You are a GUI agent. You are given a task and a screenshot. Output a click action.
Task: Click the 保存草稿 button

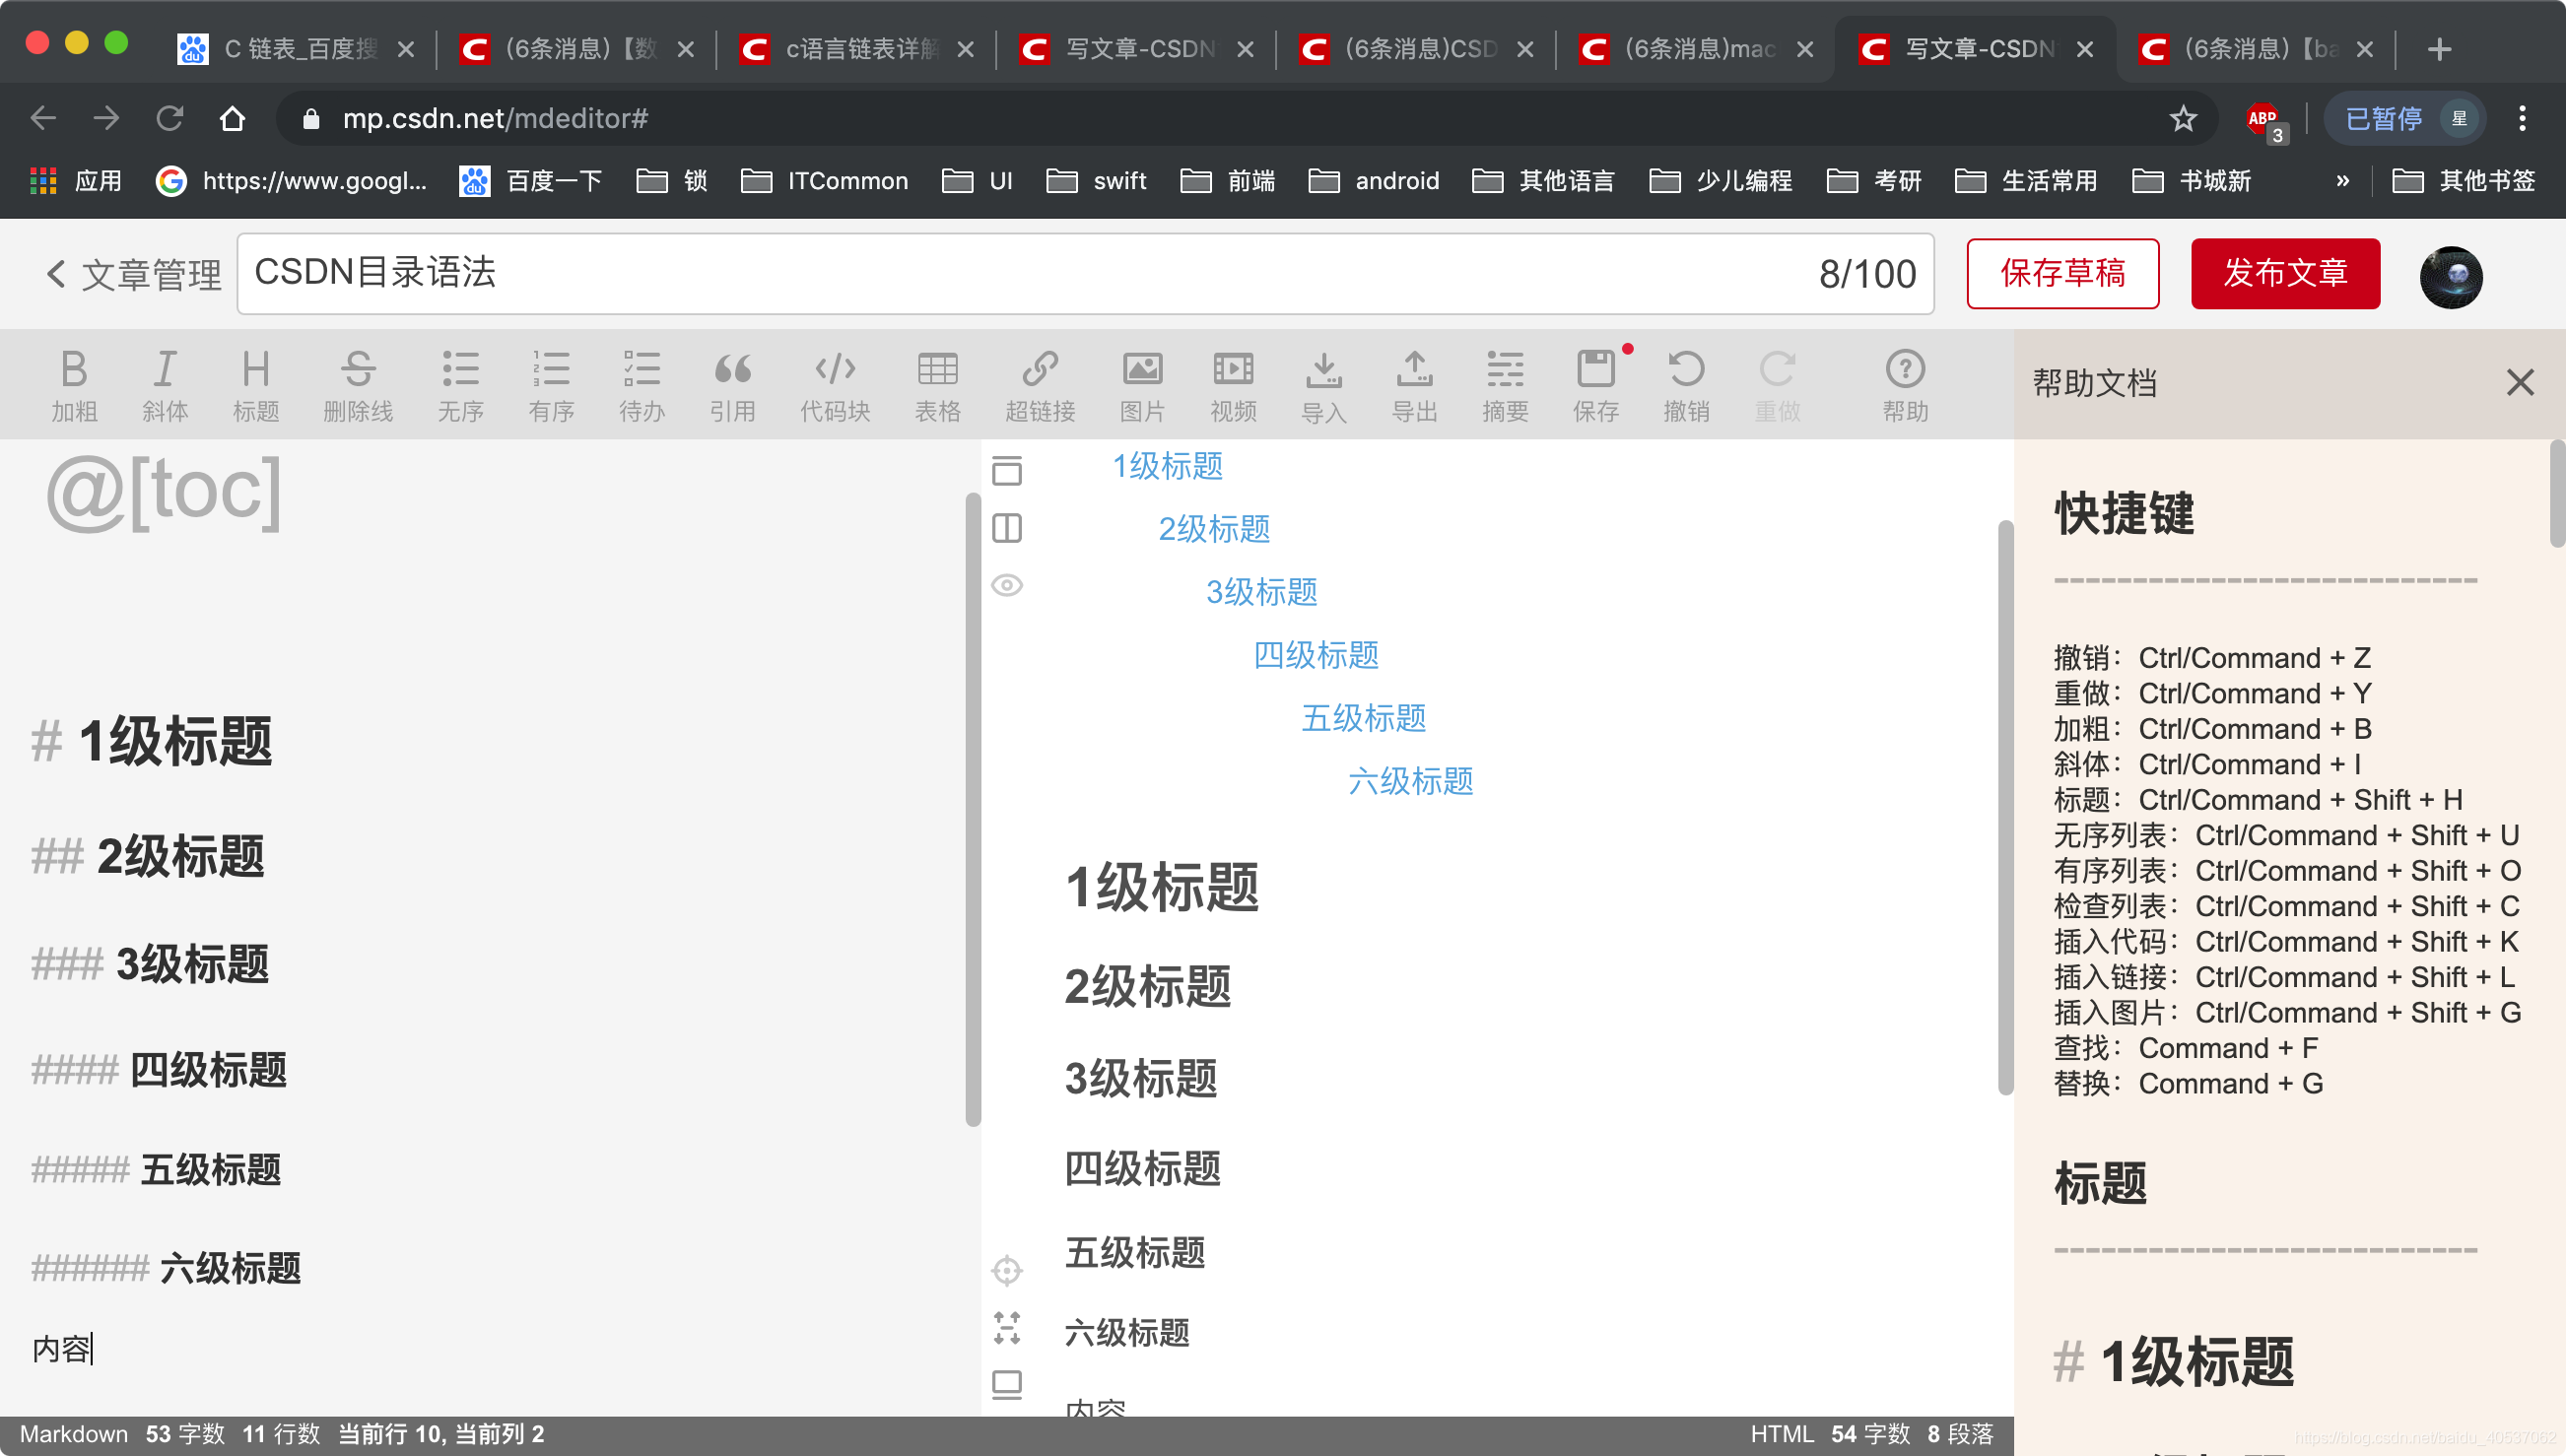coord(2063,272)
